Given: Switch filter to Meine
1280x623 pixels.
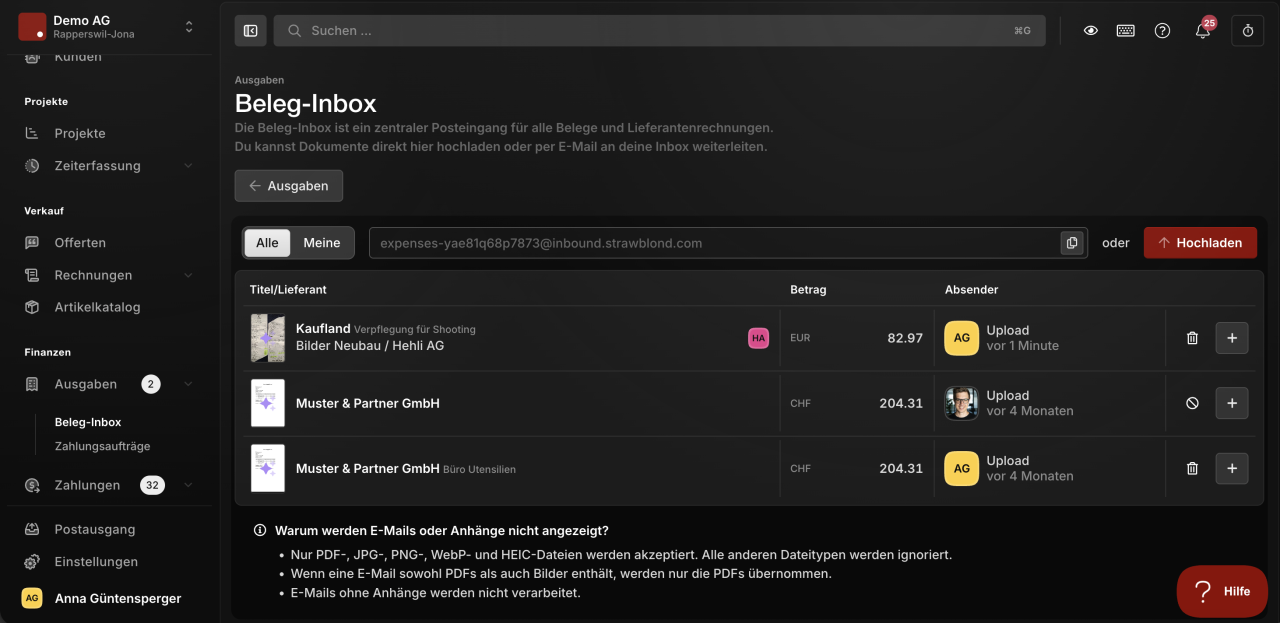Looking at the screenshot, I should [x=322, y=243].
